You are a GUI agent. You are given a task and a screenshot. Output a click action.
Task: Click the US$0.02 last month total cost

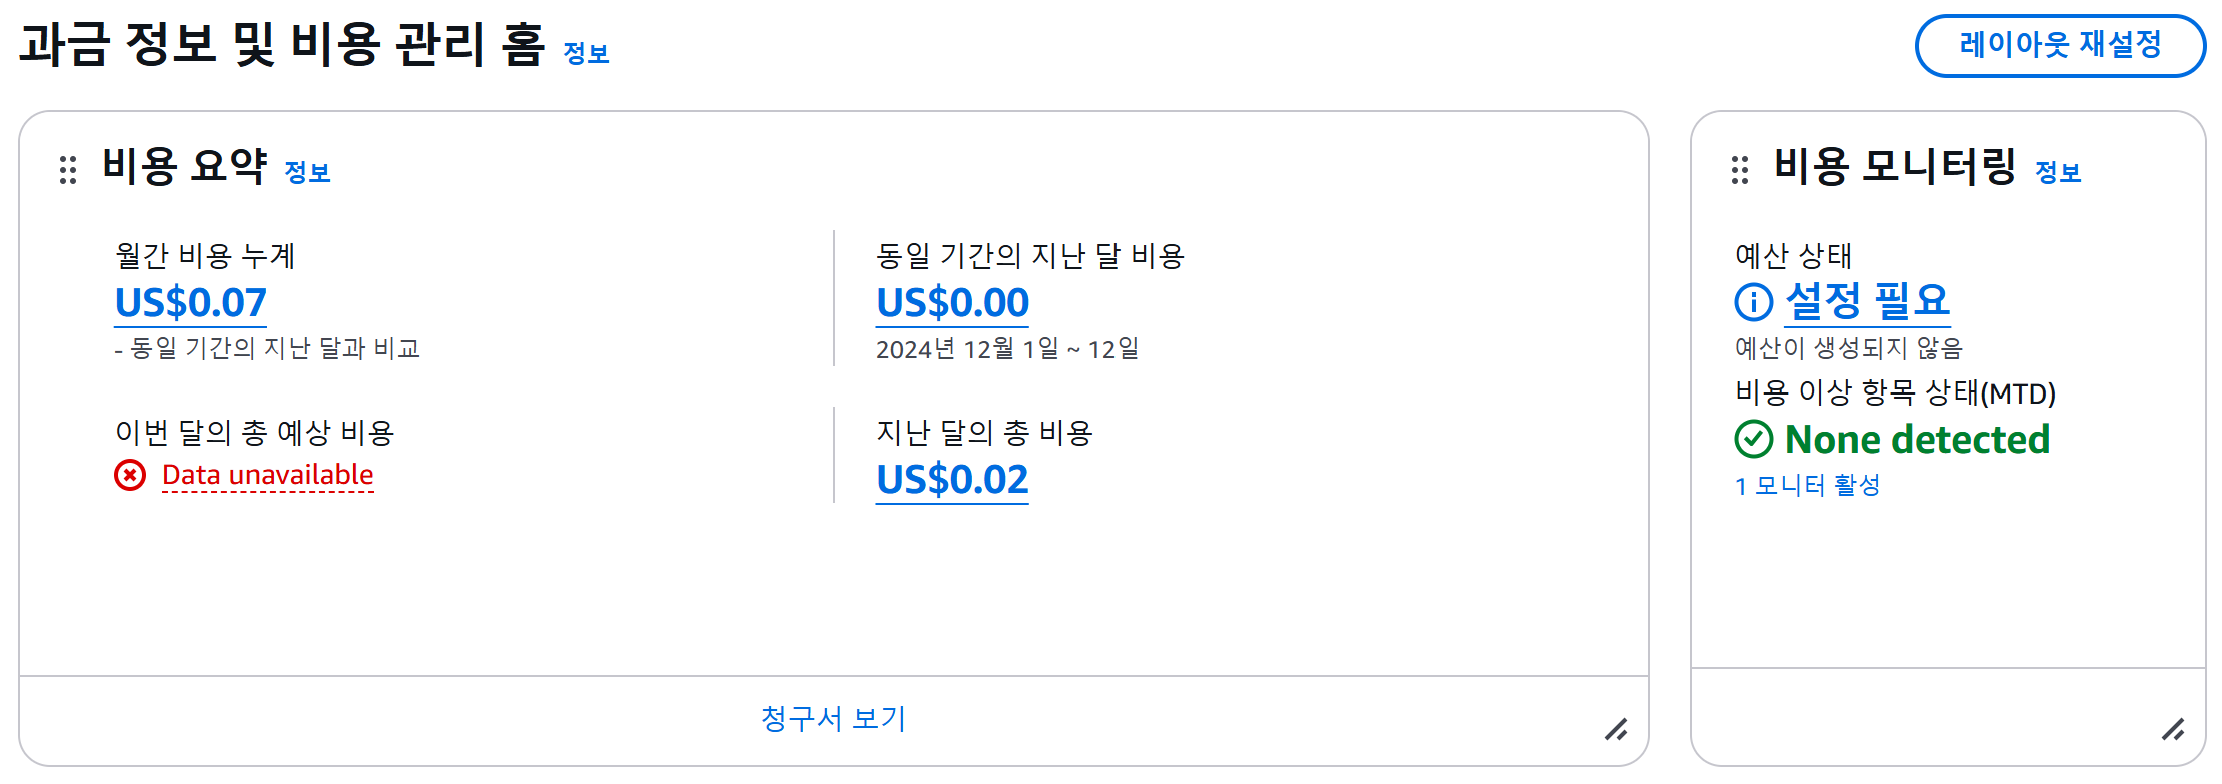coord(952,480)
